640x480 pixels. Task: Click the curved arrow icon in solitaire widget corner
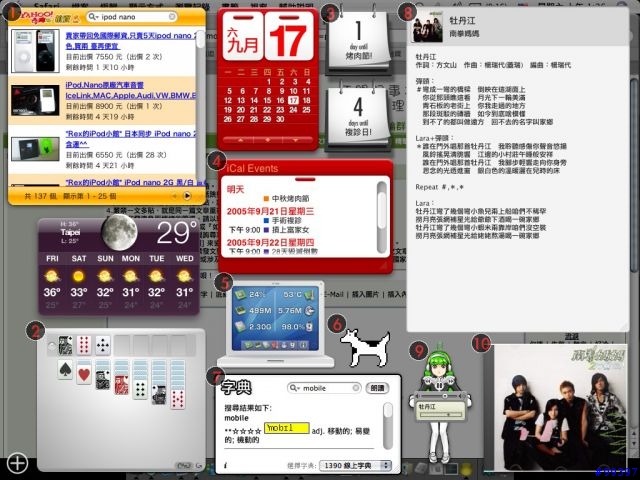click(x=199, y=466)
